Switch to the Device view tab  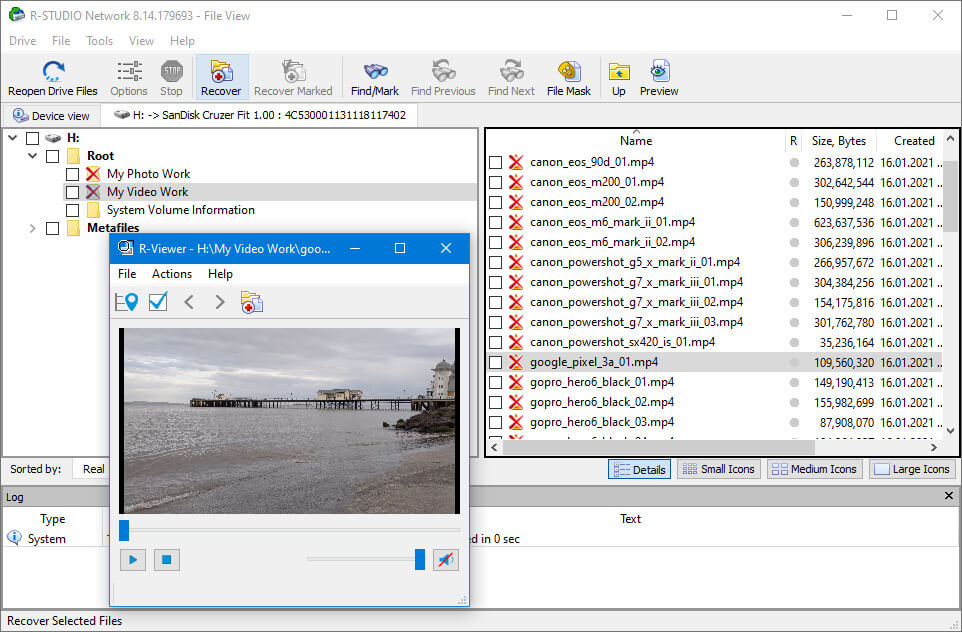point(52,116)
